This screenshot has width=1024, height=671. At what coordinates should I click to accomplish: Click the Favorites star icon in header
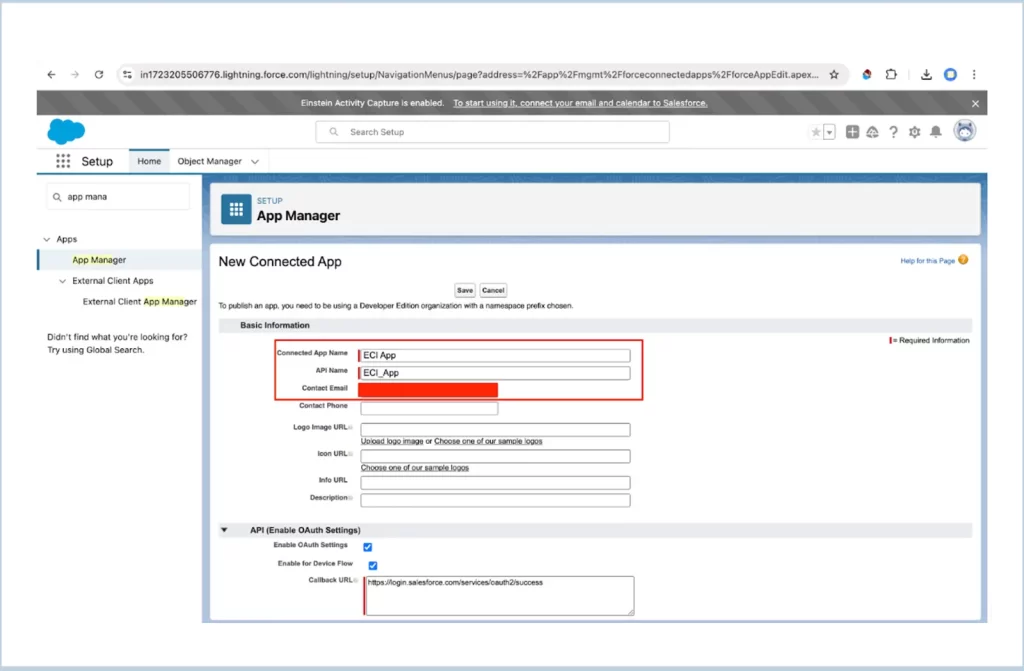coord(816,132)
